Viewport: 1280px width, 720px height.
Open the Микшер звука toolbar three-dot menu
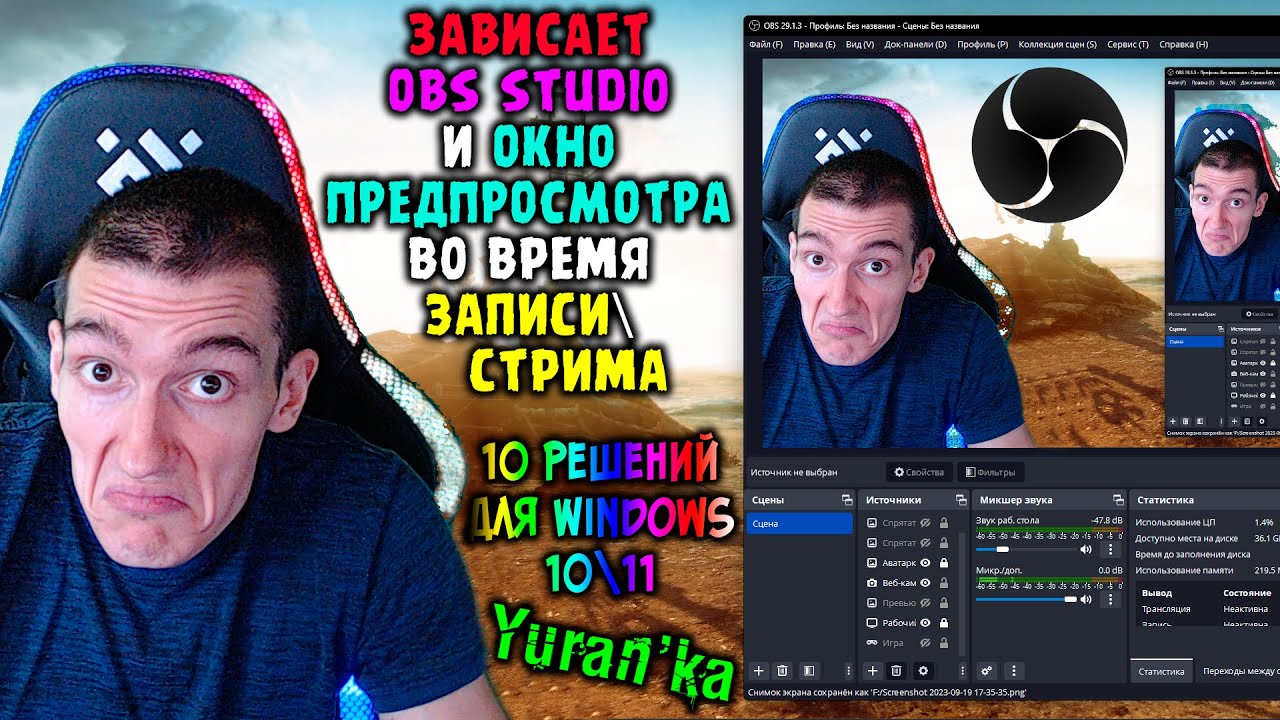1014,671
